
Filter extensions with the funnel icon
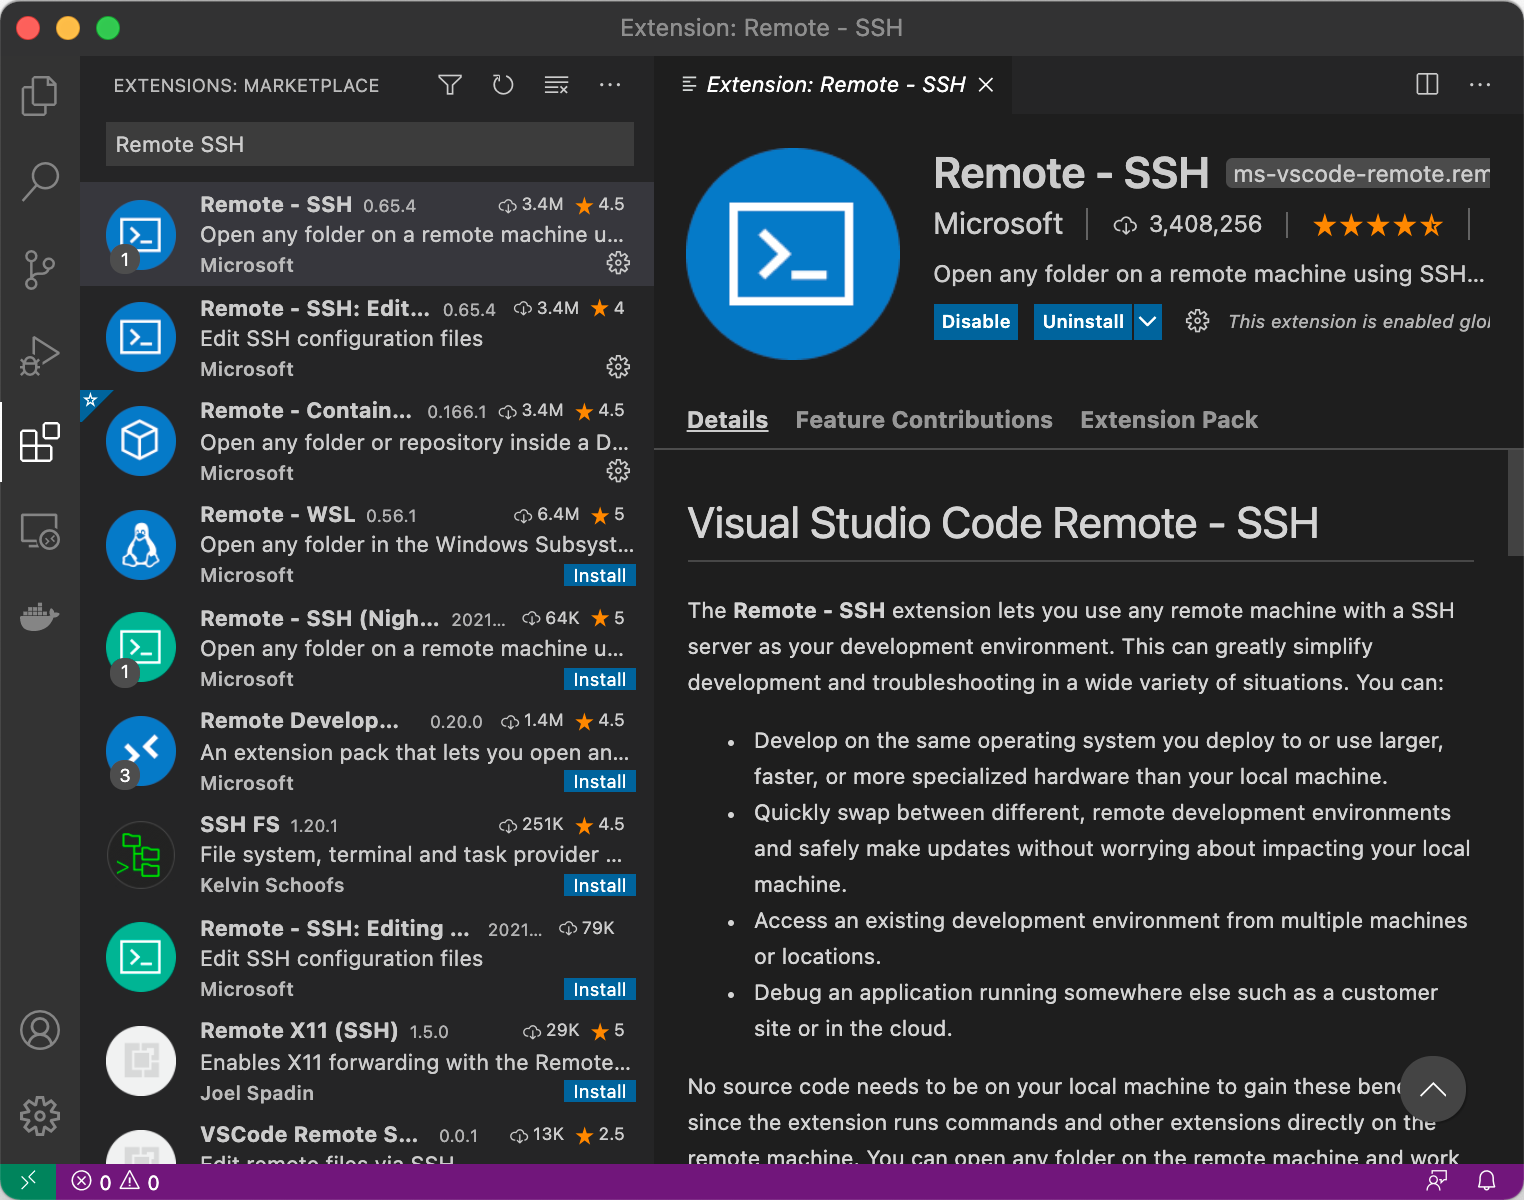(x=450, y=85)
